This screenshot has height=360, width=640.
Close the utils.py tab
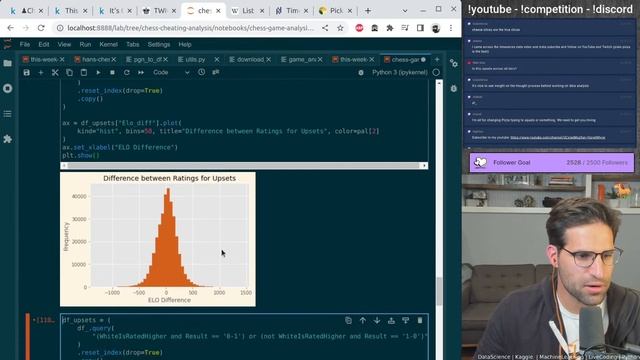[x=217, y=60]
